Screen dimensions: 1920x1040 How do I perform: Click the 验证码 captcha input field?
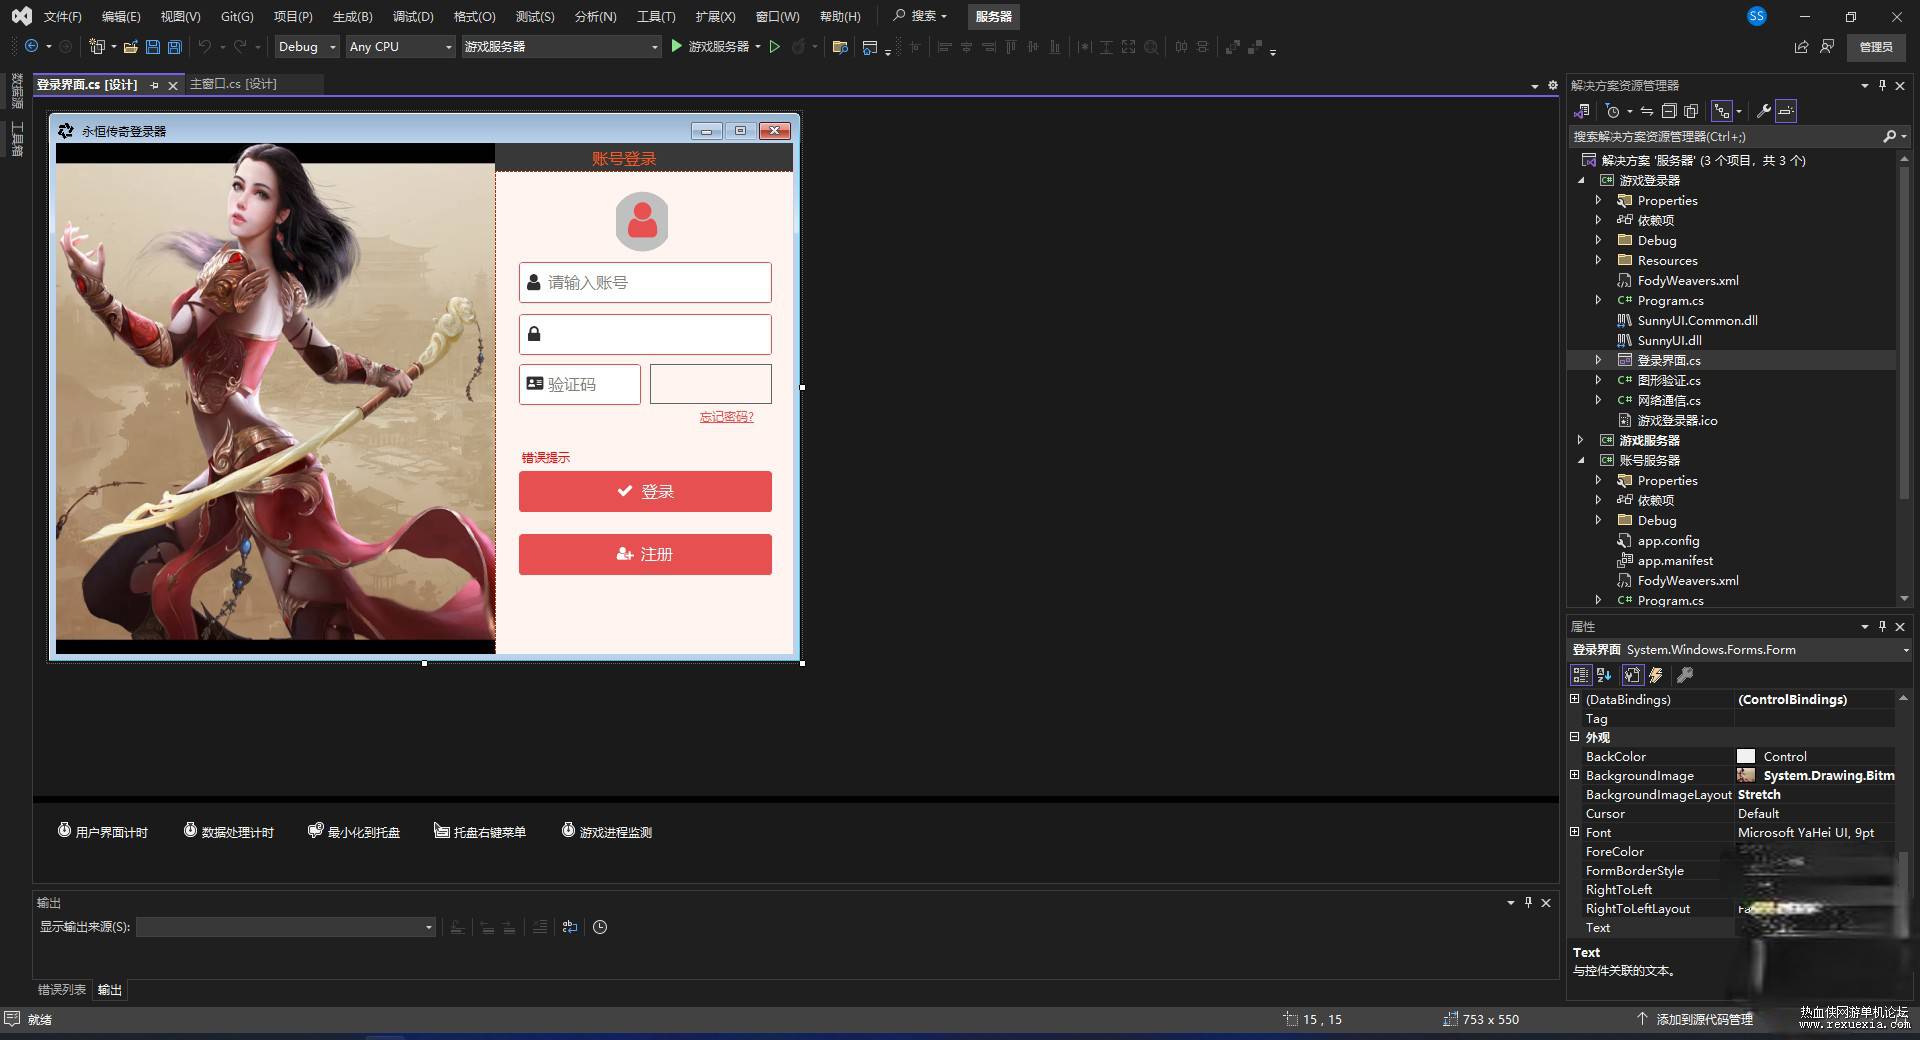pyautogui.click(x=580, y=384)
